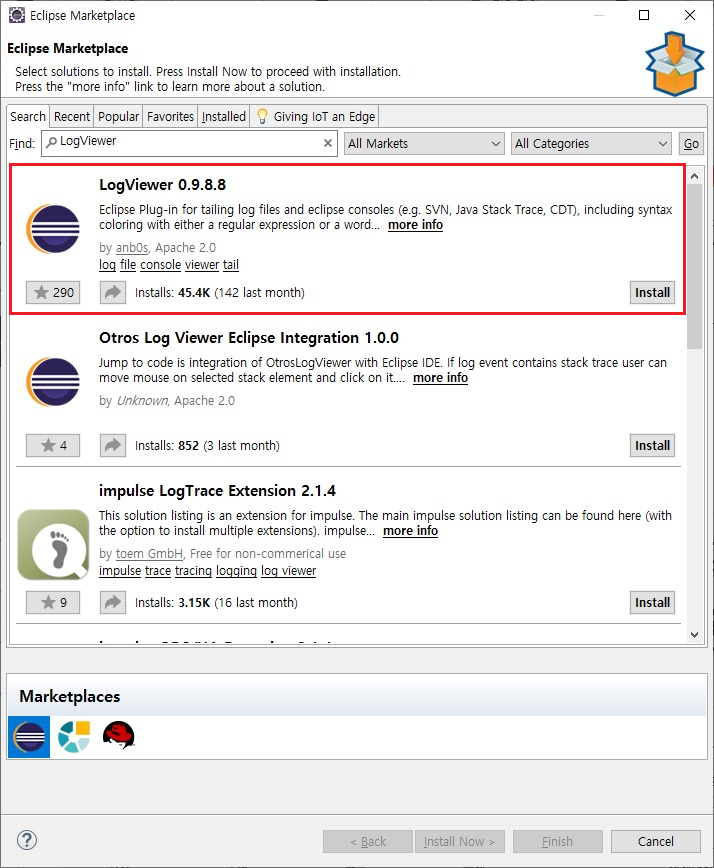The height and width of the screenshot is (868, 714).
Task: Click the Eclipse Marketplace title bar icon
Action: [x=17, y=15]
